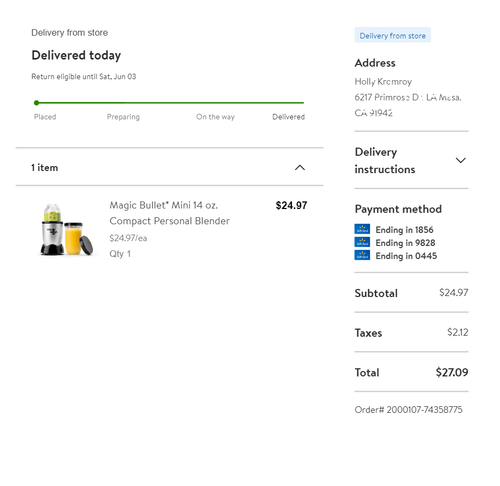
Task: Click the card icon ending in 9828
Action: click(362, 242)
